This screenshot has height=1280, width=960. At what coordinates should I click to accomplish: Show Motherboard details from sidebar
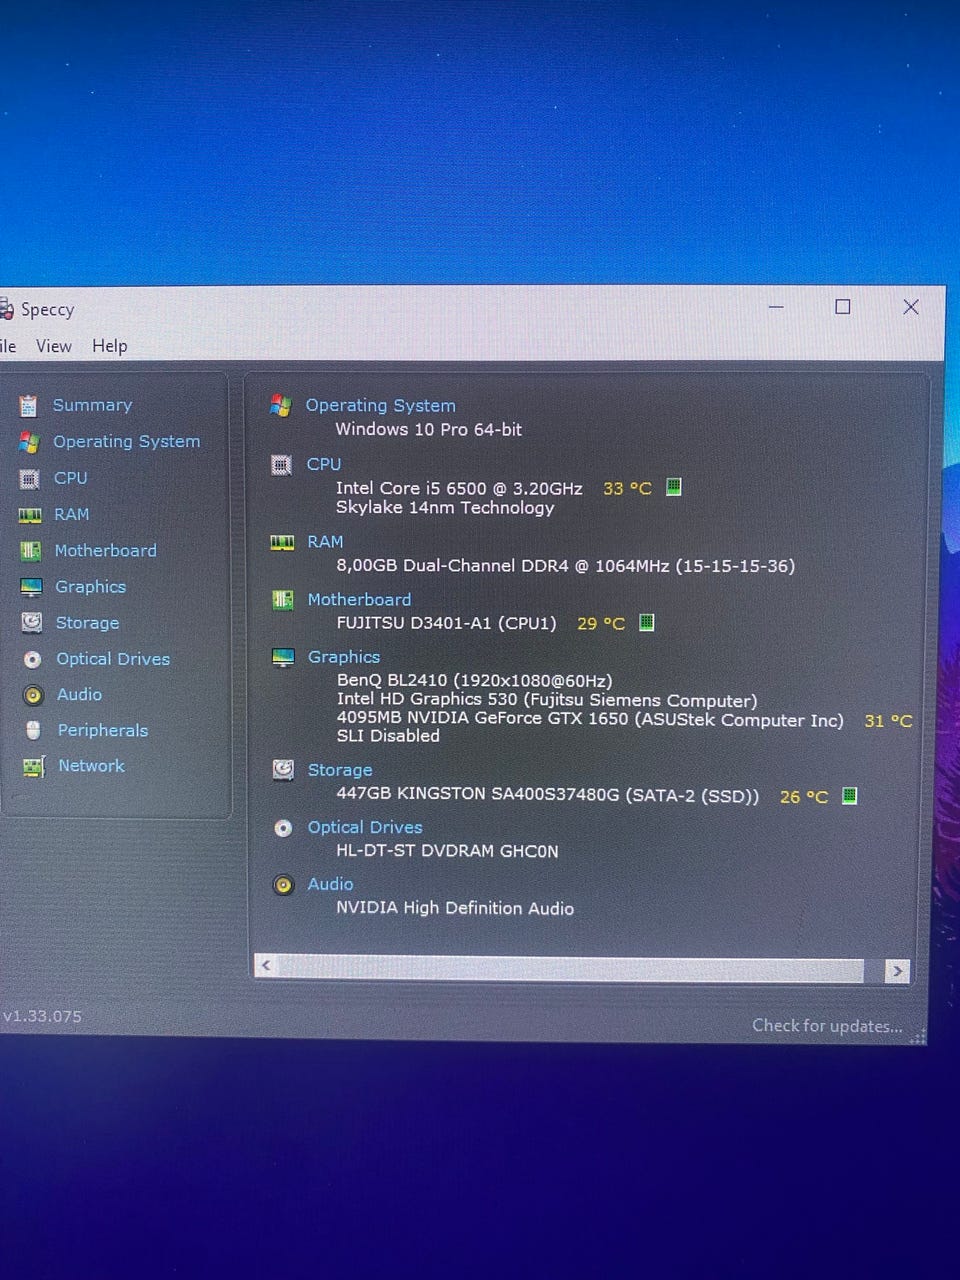click(x=105, y=551)
